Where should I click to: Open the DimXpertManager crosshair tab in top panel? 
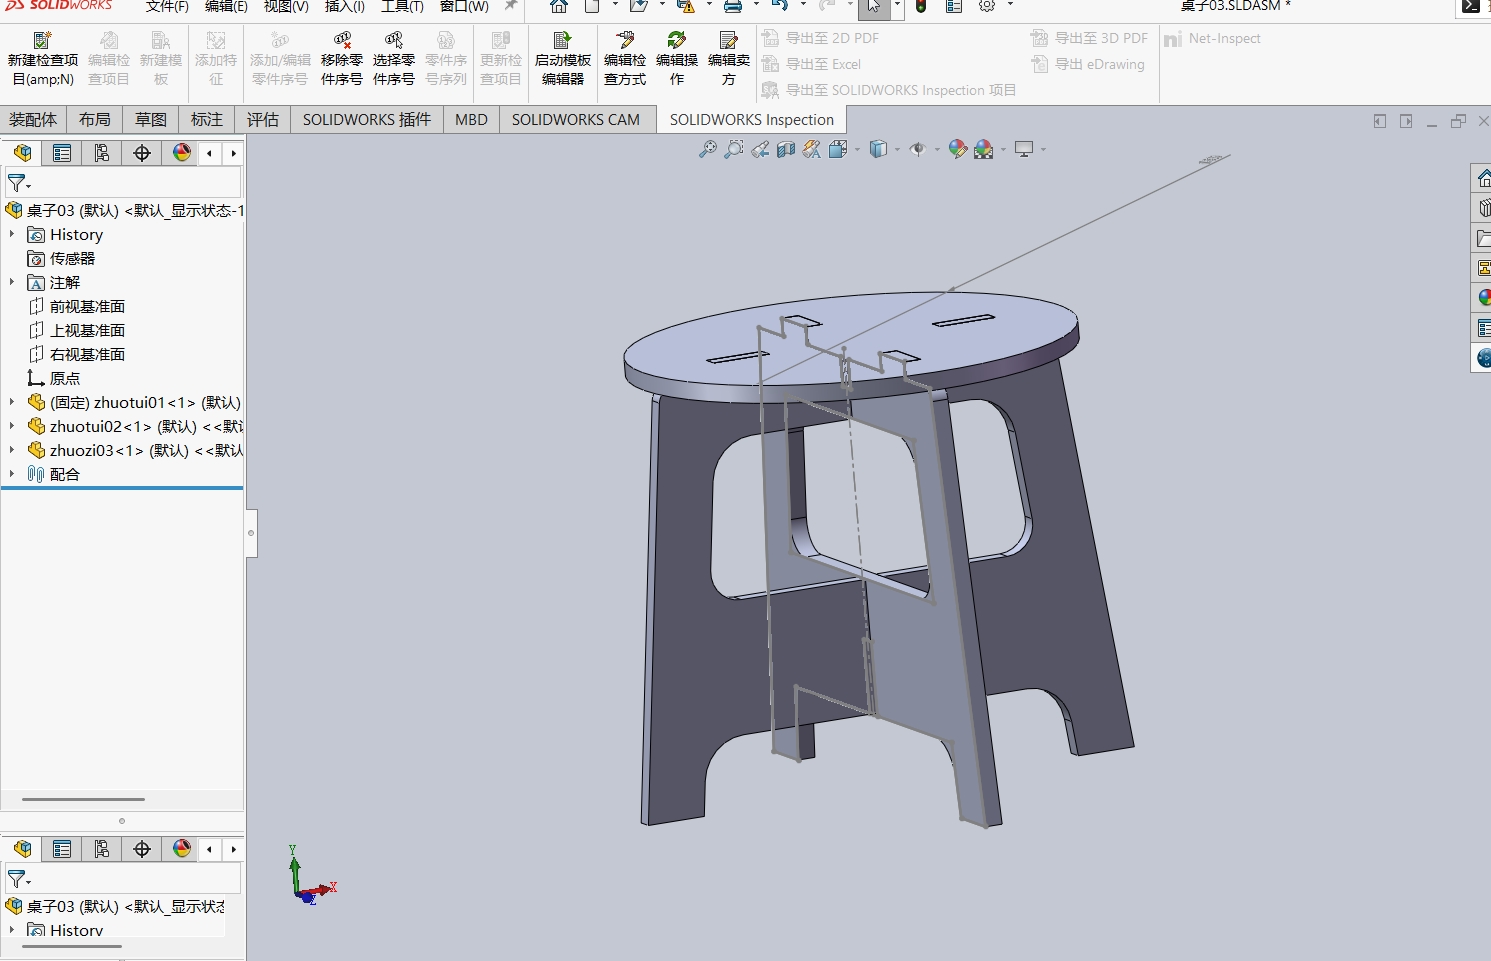click(142, 153)
